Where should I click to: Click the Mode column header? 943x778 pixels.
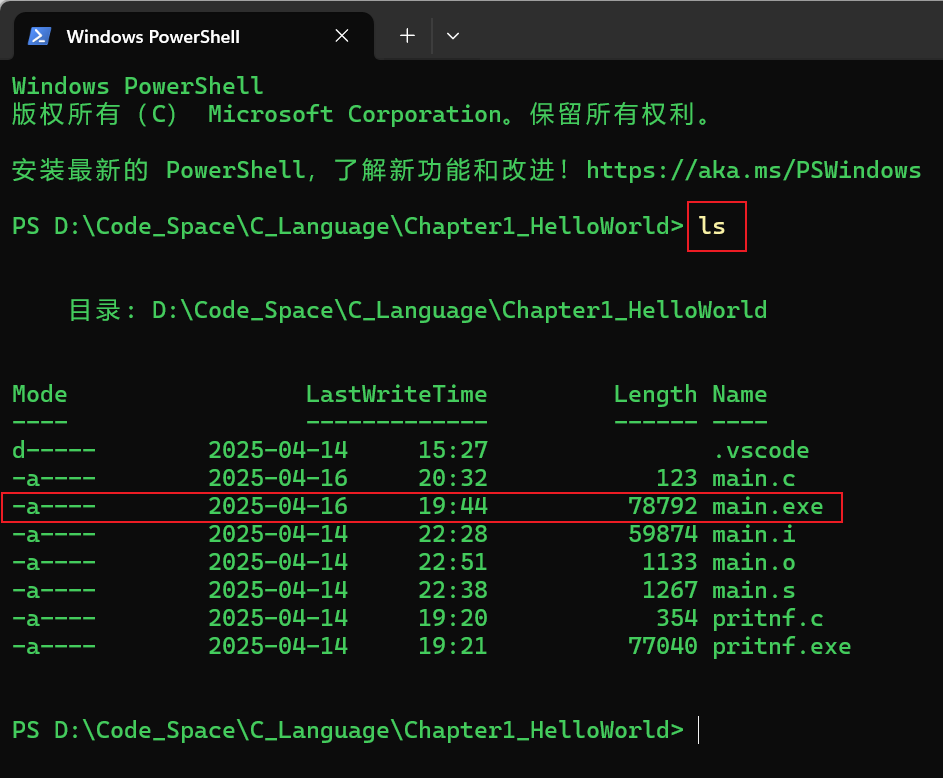pyautogui.click(x=40, y=394)
